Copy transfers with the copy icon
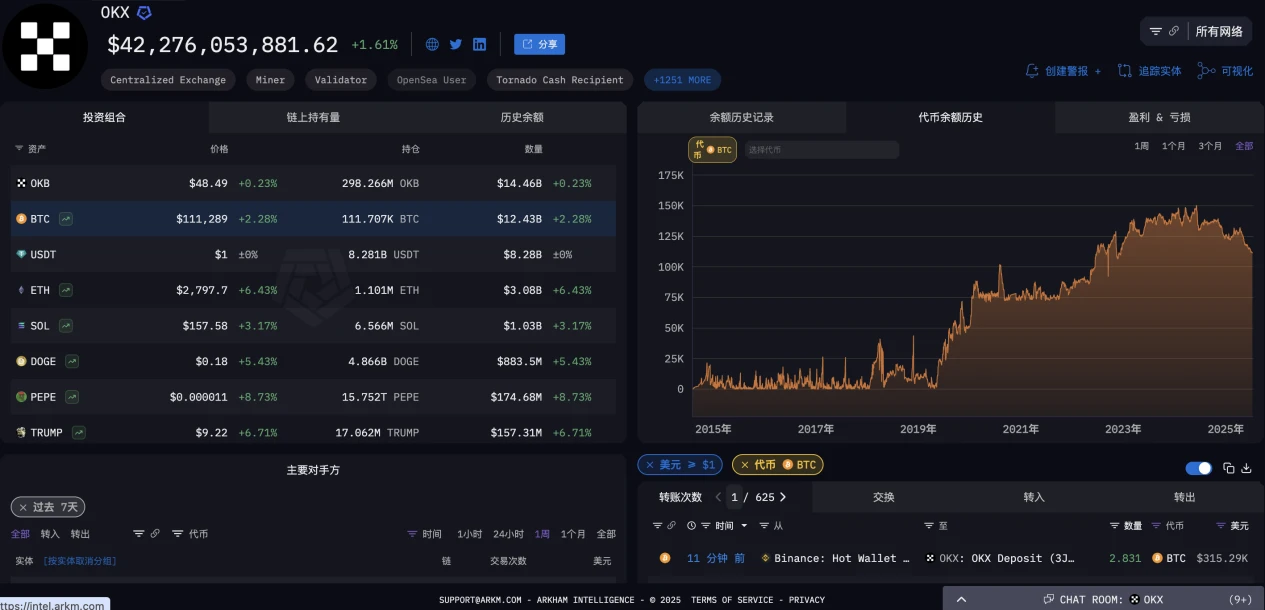 point(1230,468)
